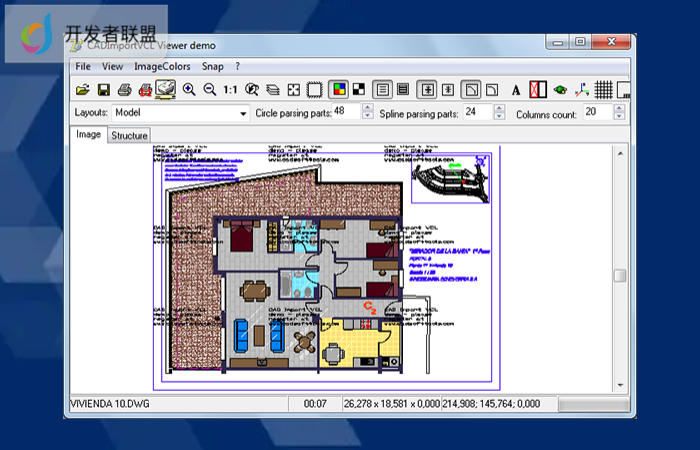
Task: Switch to the Structure tab
Action: click(129, 135)
